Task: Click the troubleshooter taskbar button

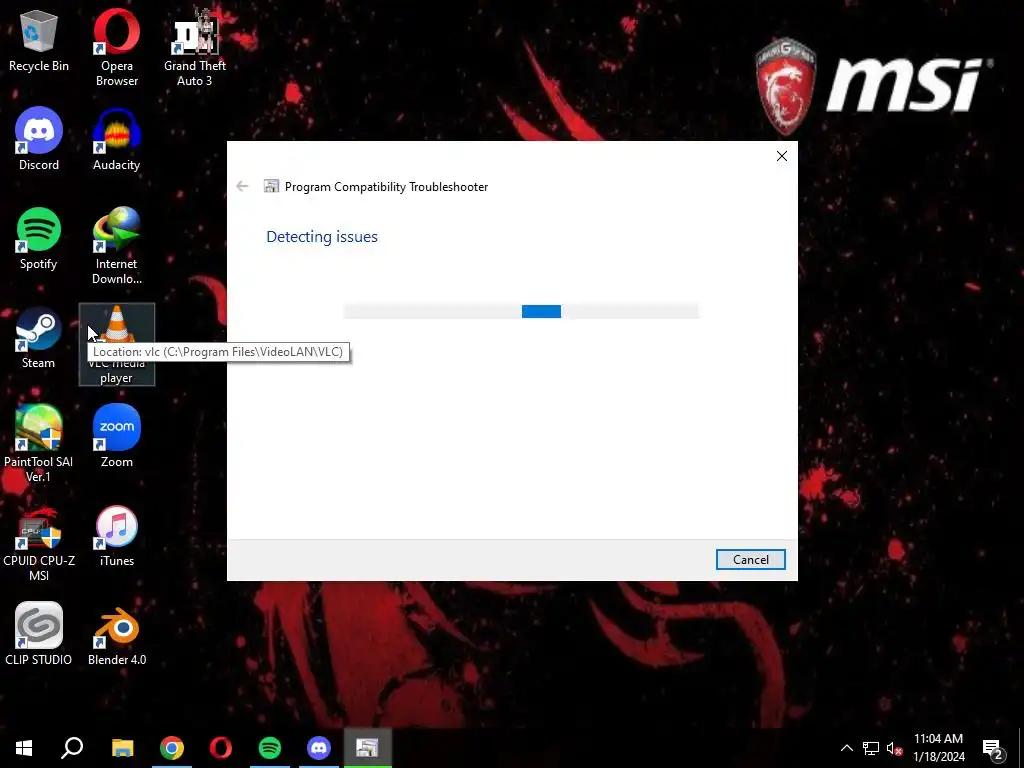Action: pyautogui.click(x=368, y=748)
